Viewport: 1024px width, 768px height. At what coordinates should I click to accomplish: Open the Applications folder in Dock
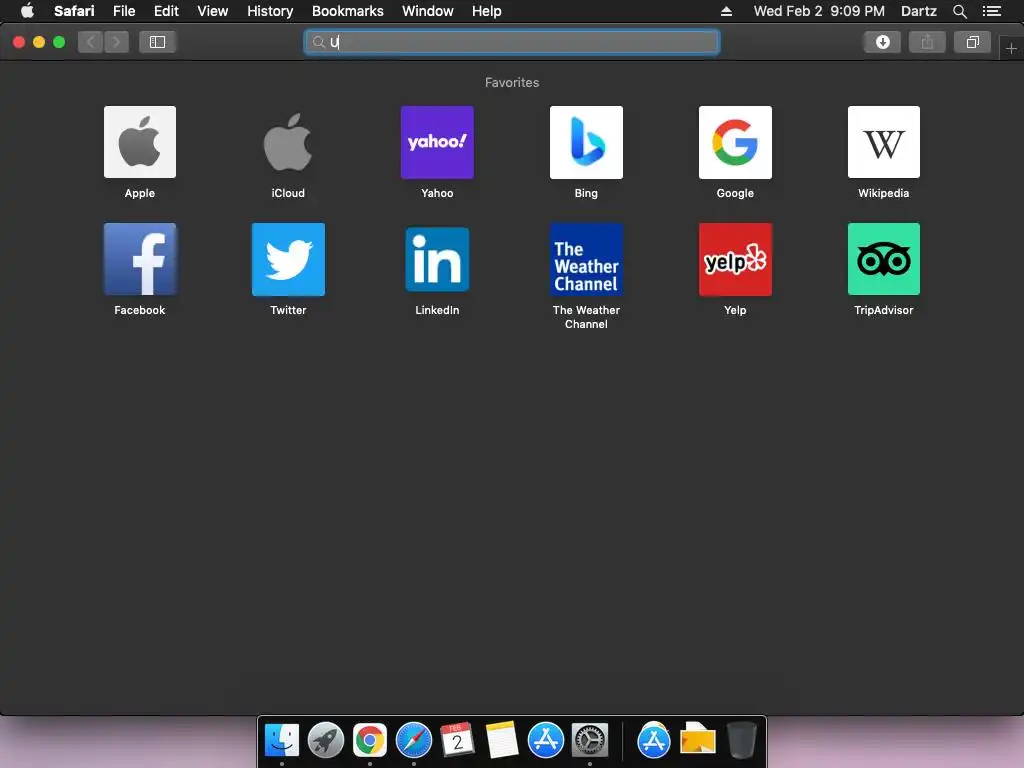pos(654,741)
